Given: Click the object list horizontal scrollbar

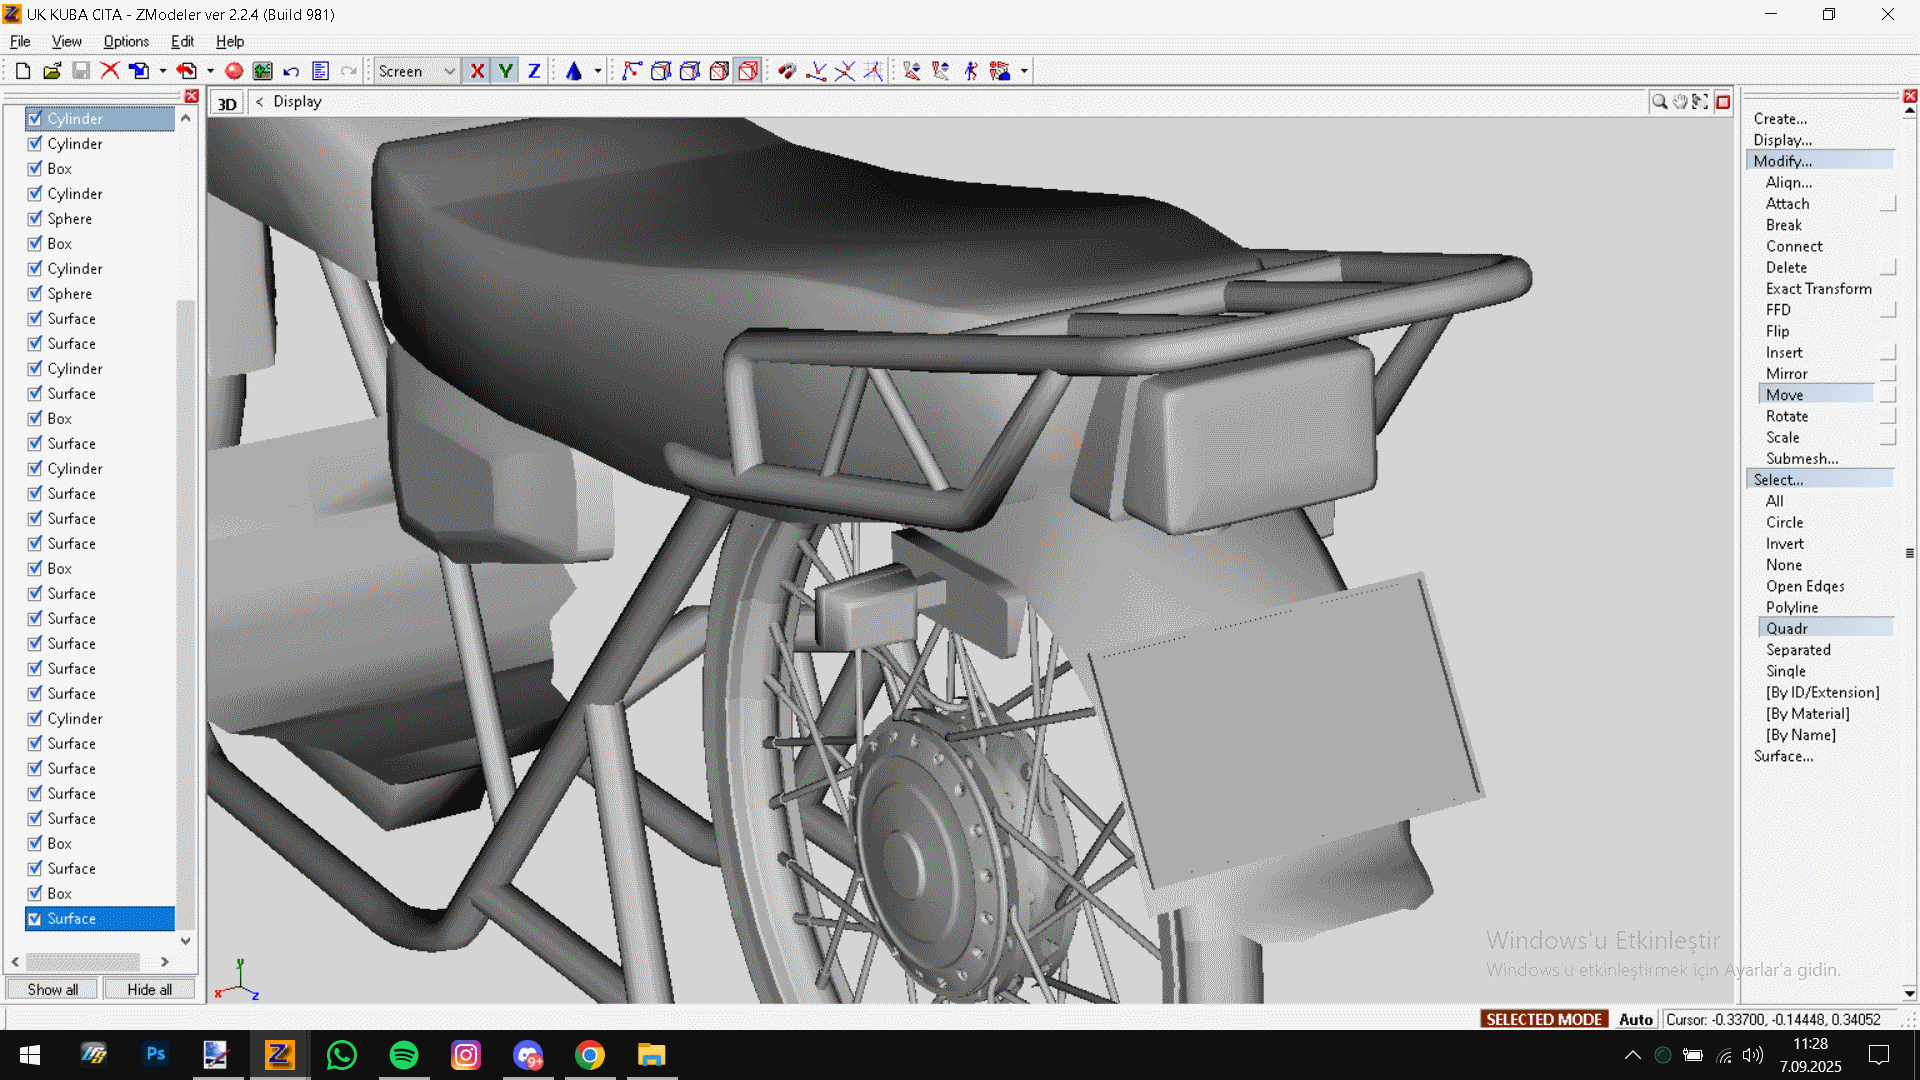Looking at the screenshot, I should [x=83, y=962].
